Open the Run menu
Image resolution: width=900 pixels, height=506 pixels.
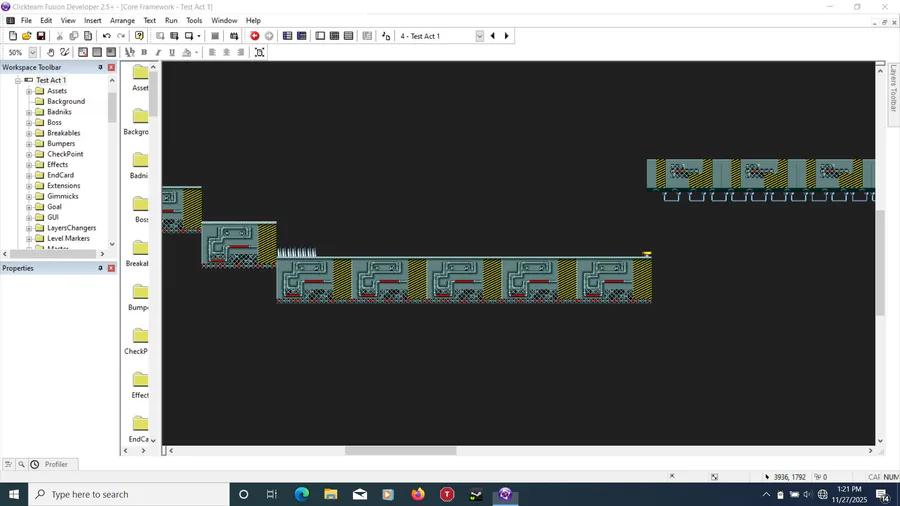click(171, 20)
